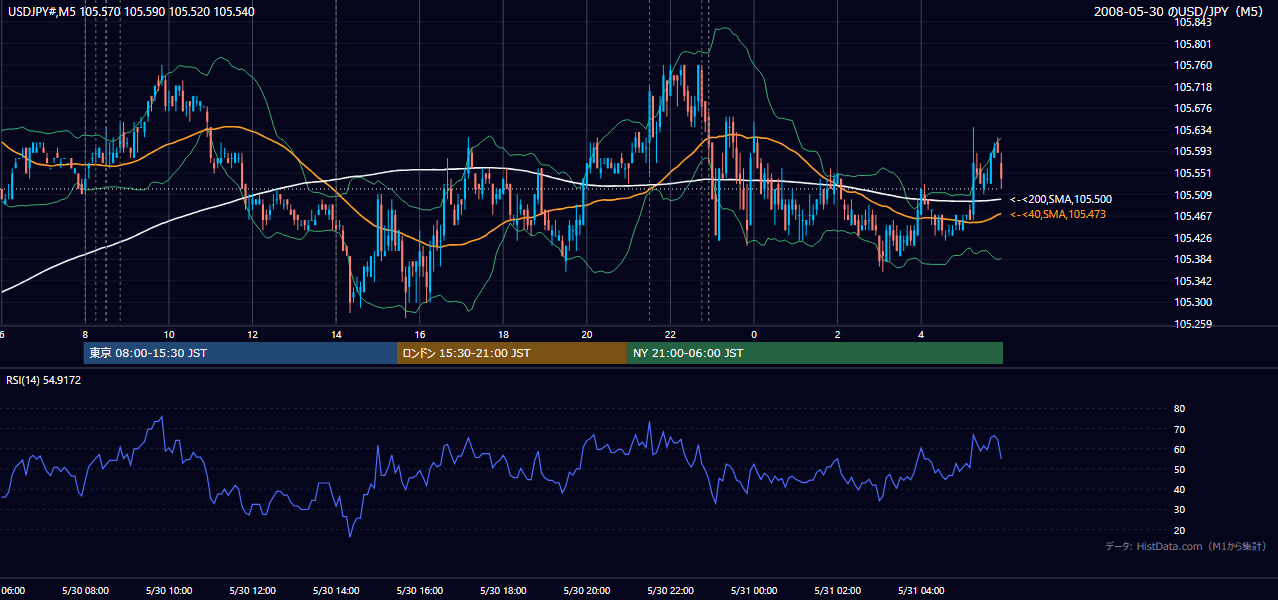
Task: Click price scale value 105.300
Action: (1194, 302)
